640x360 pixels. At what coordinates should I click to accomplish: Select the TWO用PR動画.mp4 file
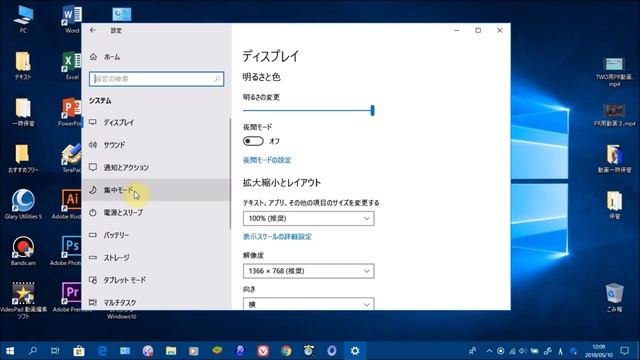point(614,72)
